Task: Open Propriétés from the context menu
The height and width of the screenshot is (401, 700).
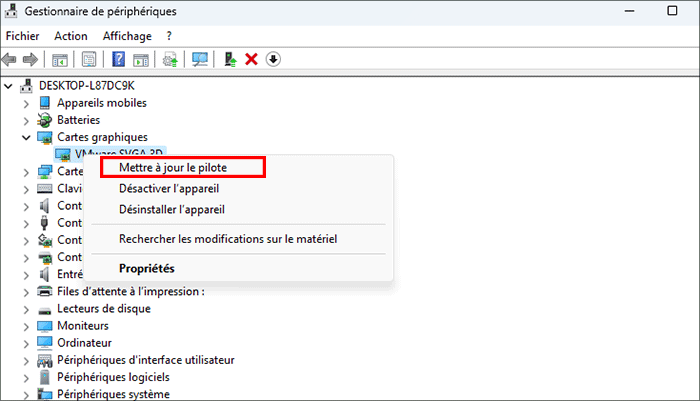Action: point(146,268)
